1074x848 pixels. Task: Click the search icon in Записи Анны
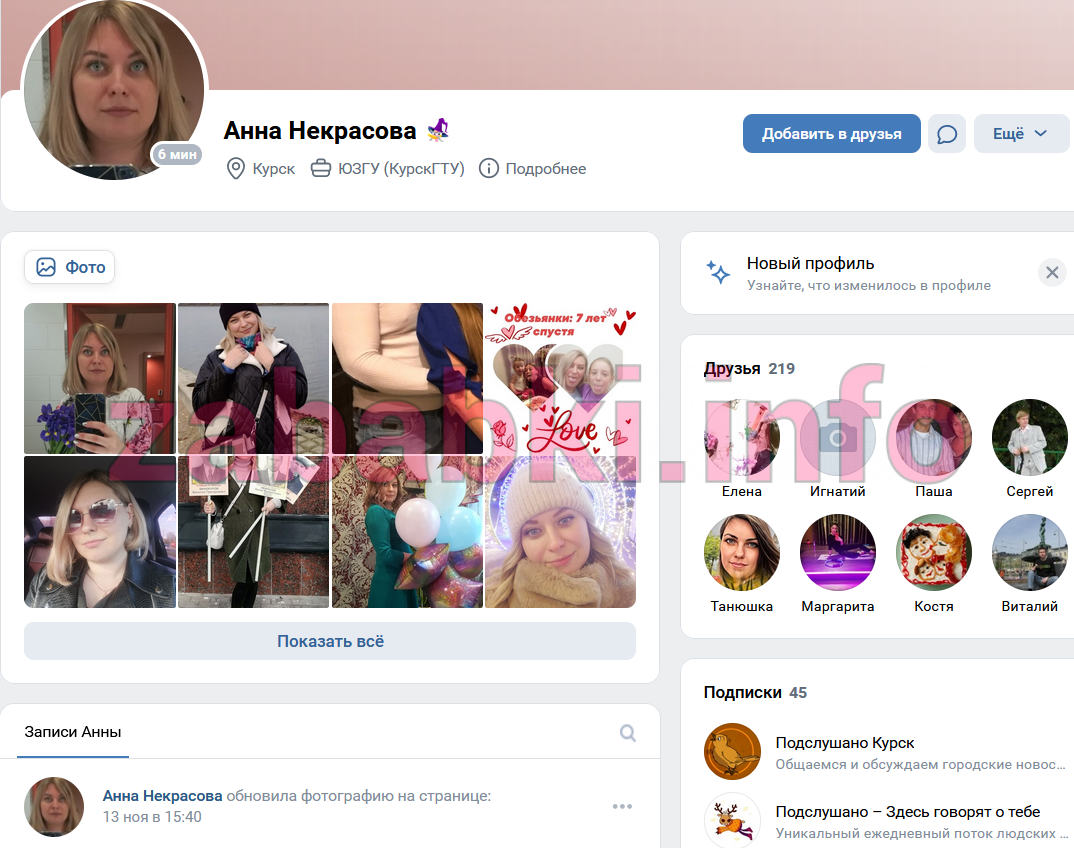(627, 733)
